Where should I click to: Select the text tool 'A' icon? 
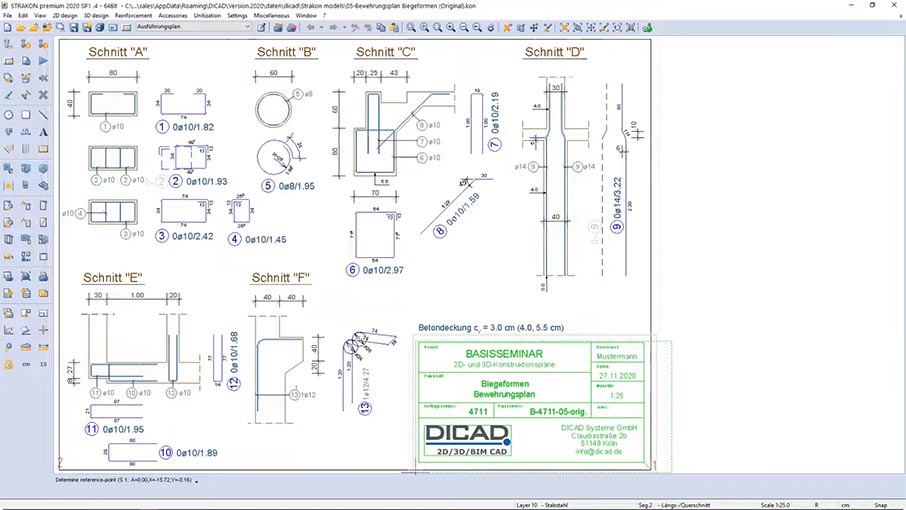(44, 132)
